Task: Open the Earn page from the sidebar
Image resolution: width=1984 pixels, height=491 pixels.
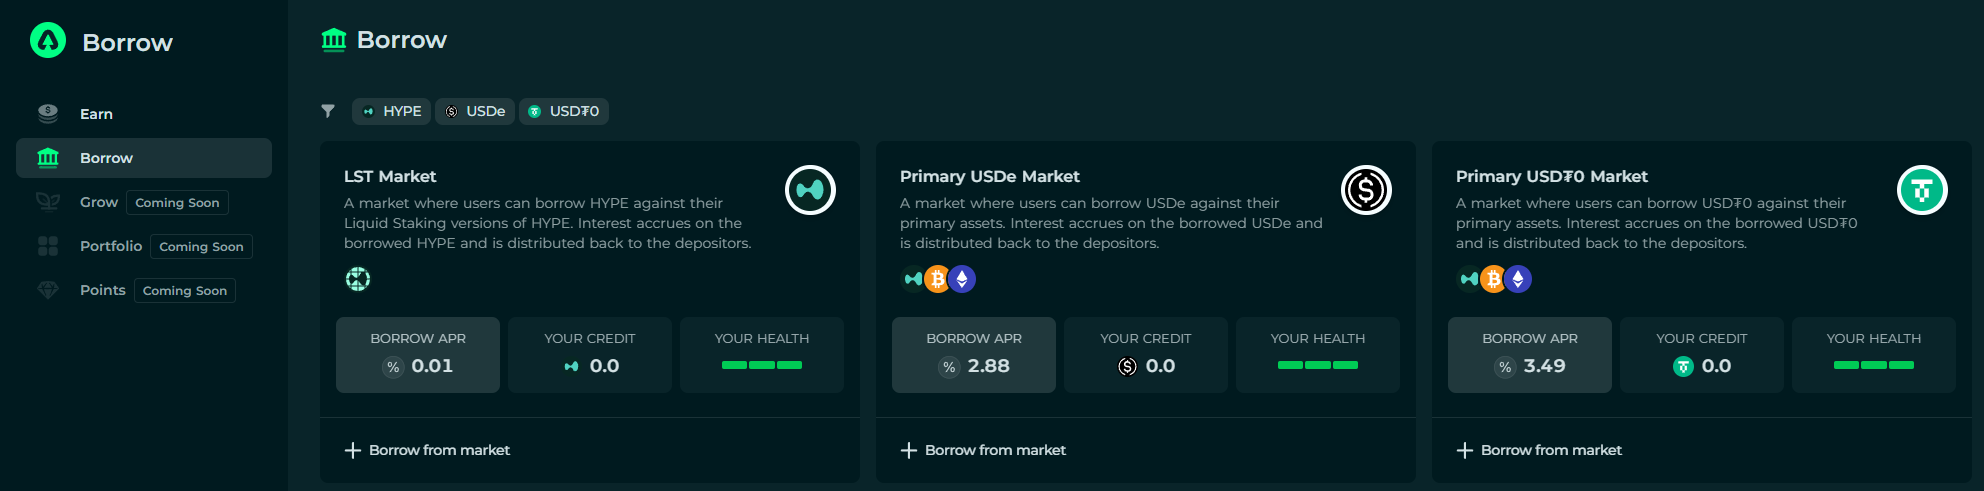Action: (x=96, y=114)
